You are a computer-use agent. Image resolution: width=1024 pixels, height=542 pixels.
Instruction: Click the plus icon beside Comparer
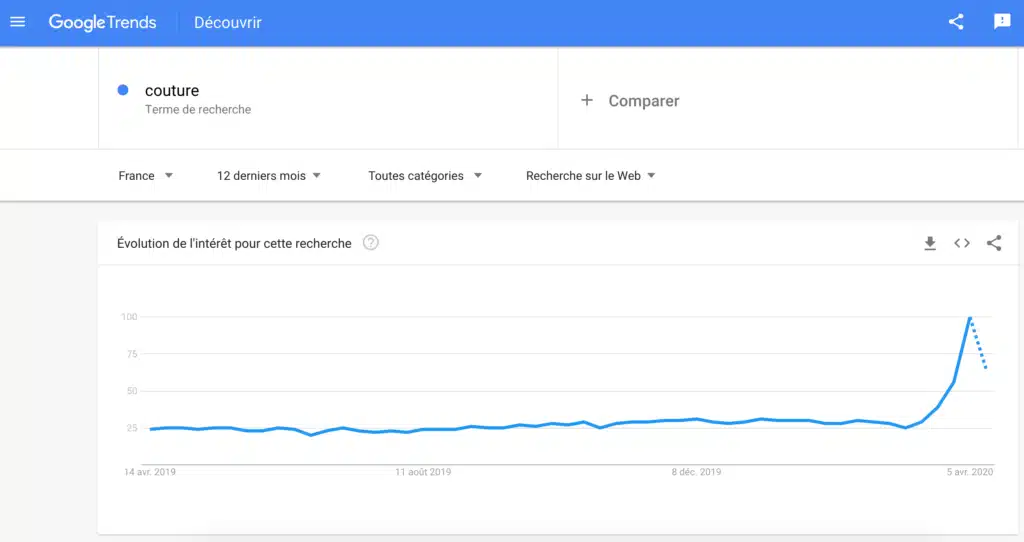tap(587, 101)
